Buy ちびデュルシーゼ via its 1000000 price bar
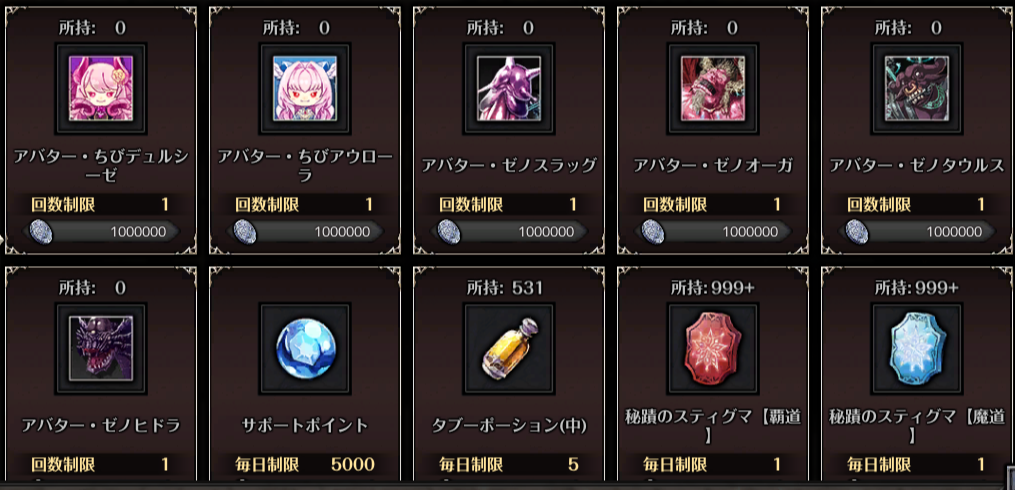Screen dimensions: 1015x490 tap(101, 232)
